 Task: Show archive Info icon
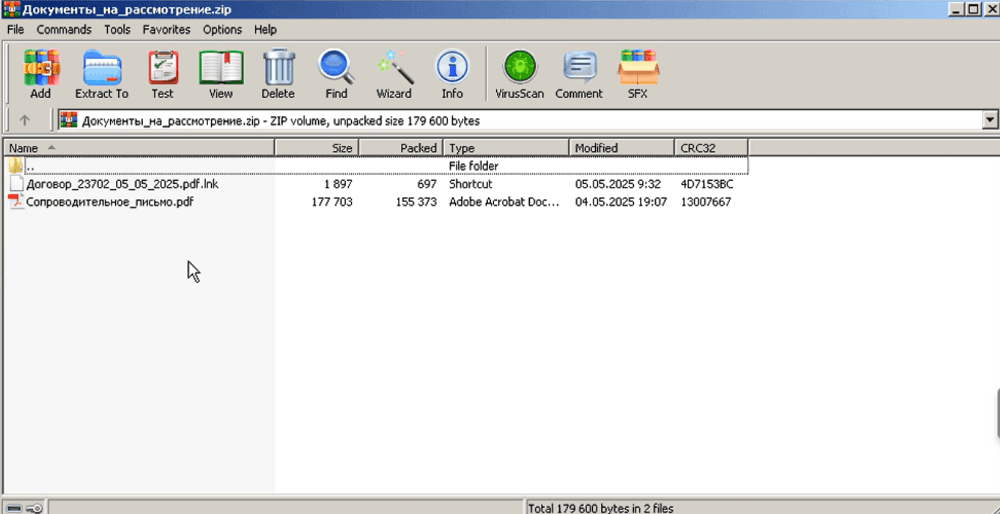coord(452,74)
